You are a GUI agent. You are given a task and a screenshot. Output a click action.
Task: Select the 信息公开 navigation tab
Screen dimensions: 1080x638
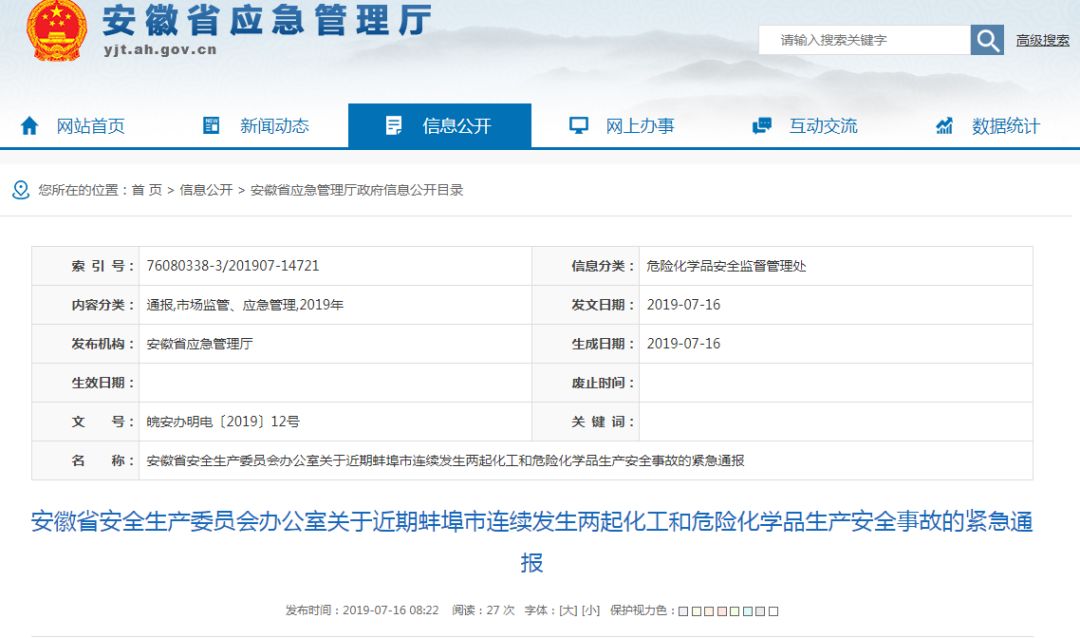click(x=439, y=126)
